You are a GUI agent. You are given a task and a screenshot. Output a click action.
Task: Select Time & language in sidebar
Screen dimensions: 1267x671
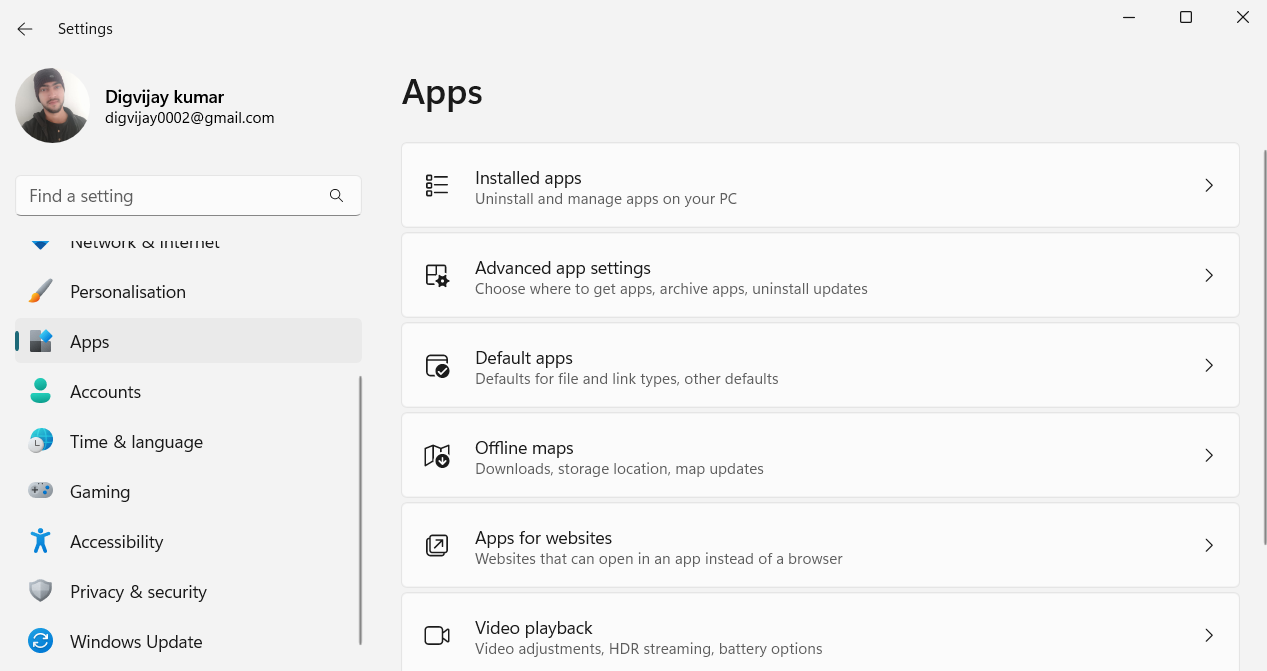point(136,441)
